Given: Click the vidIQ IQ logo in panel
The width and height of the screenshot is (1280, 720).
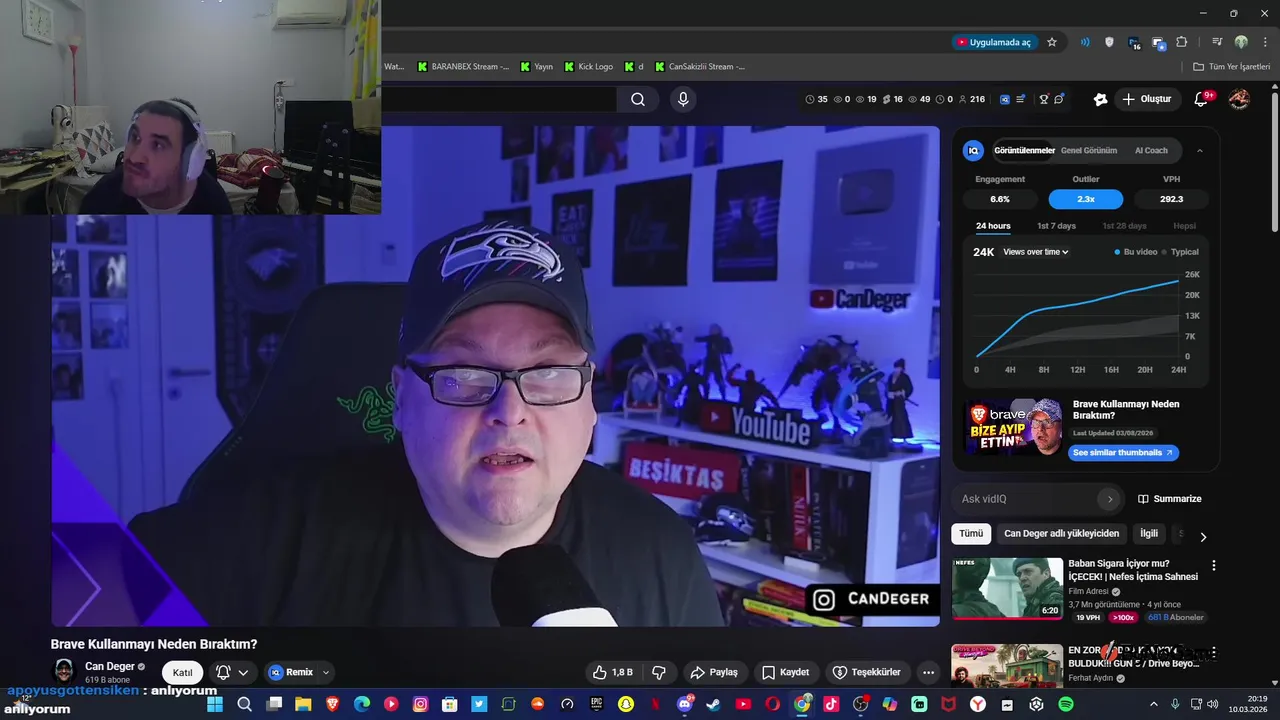Looking at the screenshot, I should click(973, 150).
